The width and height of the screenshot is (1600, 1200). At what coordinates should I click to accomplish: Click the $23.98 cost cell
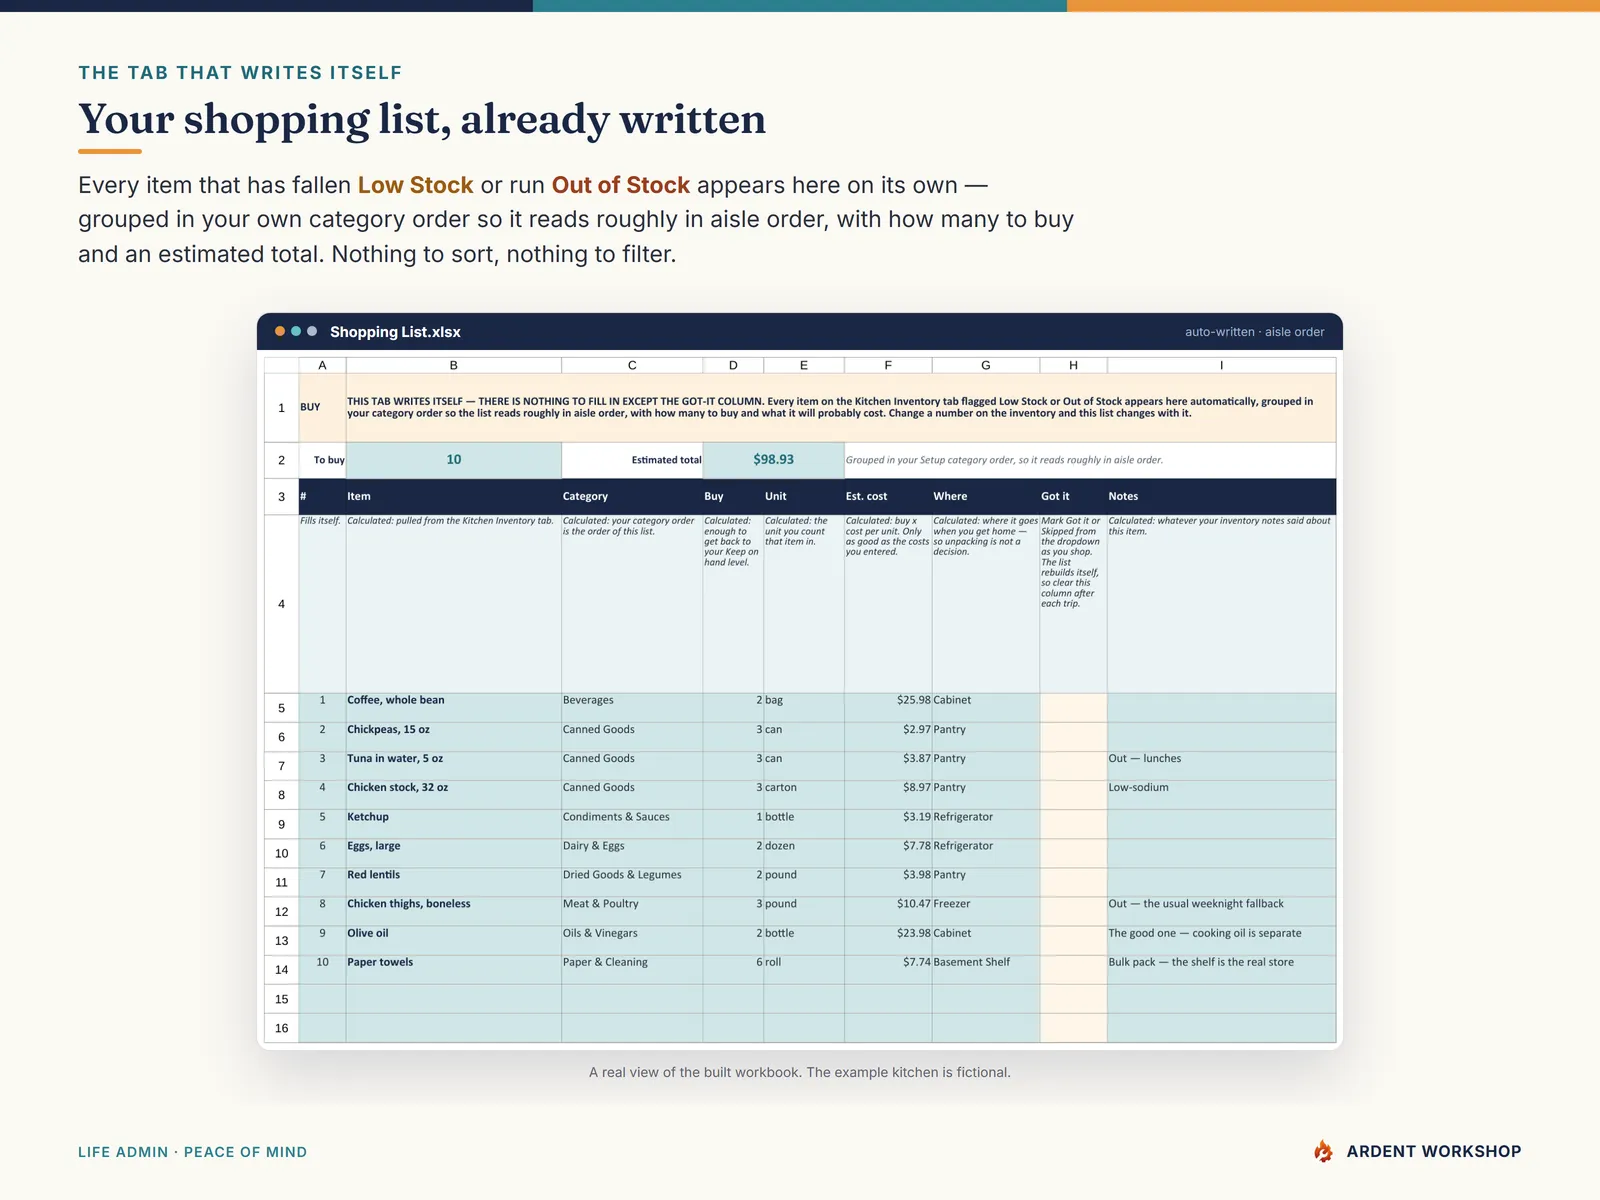coord(888,941)
